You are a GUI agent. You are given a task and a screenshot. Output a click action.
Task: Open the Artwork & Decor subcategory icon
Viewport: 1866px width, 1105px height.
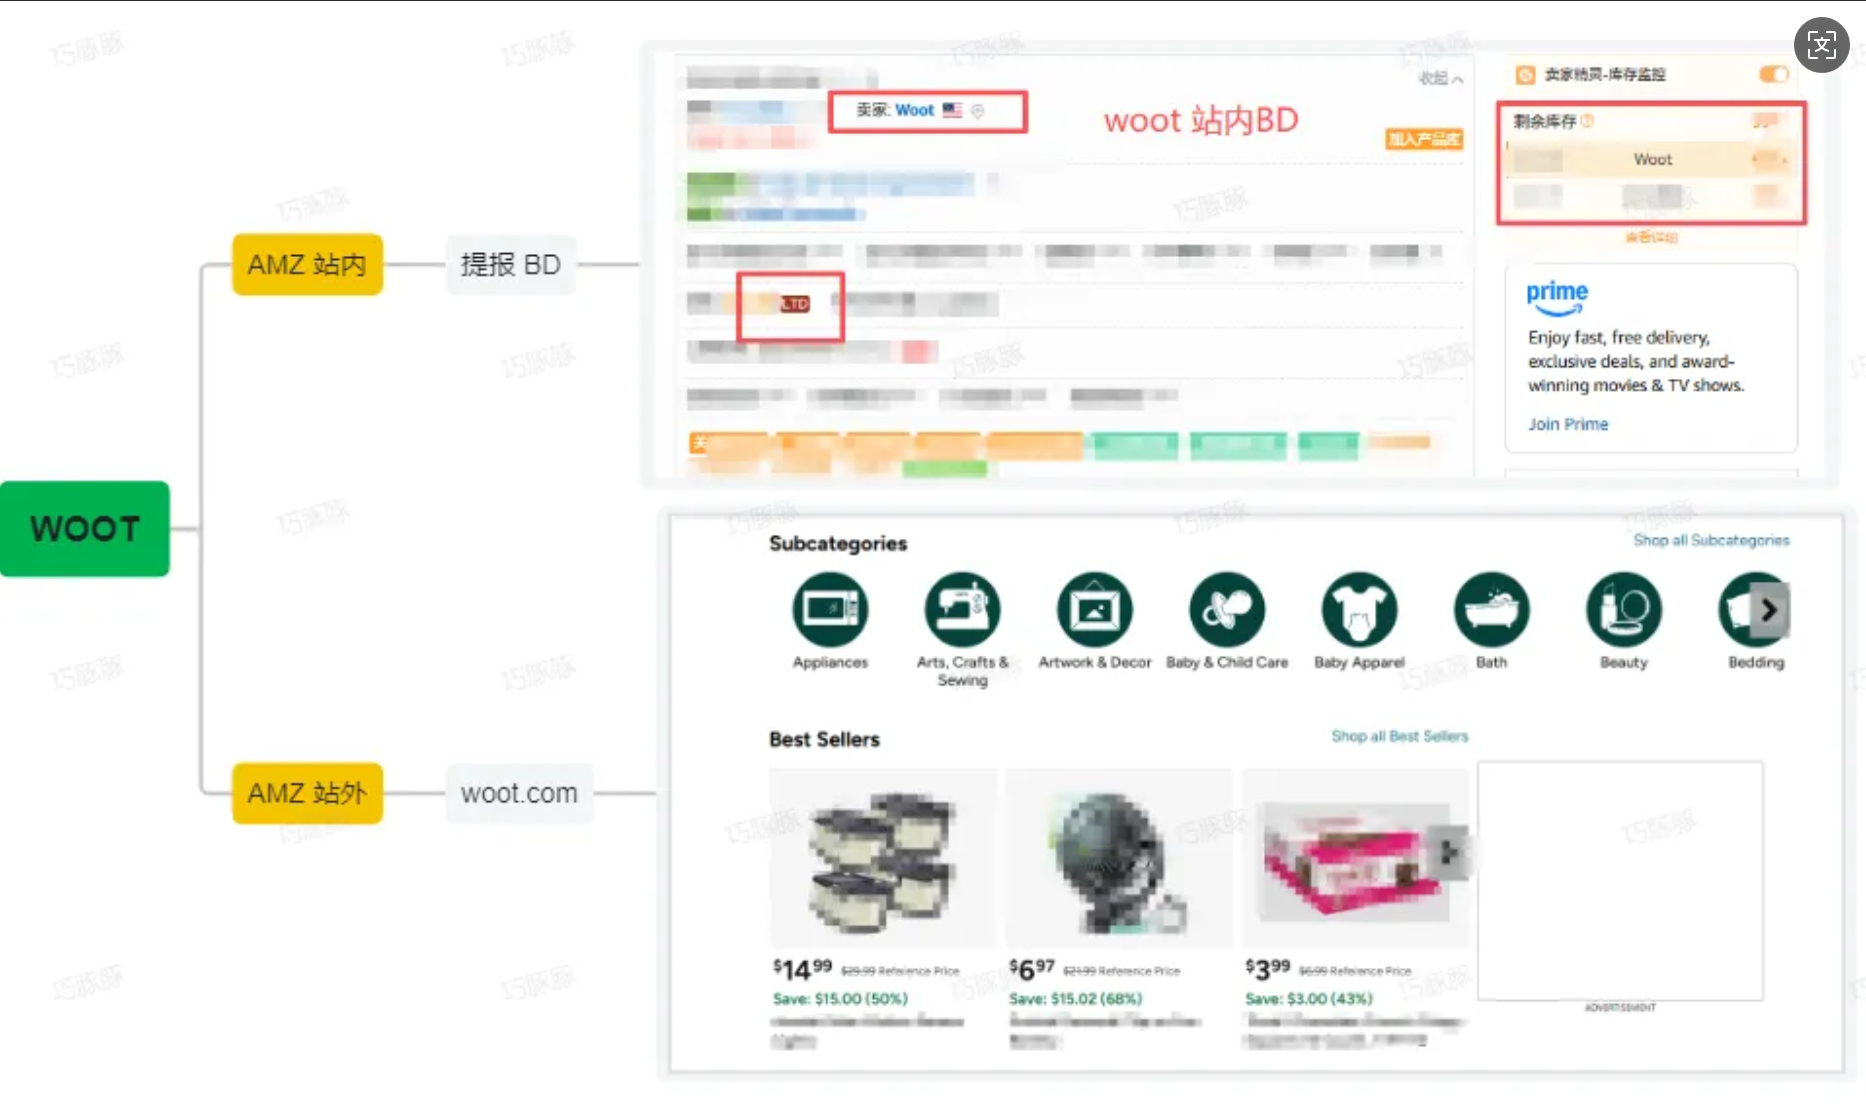click(x=1095, y=609)
